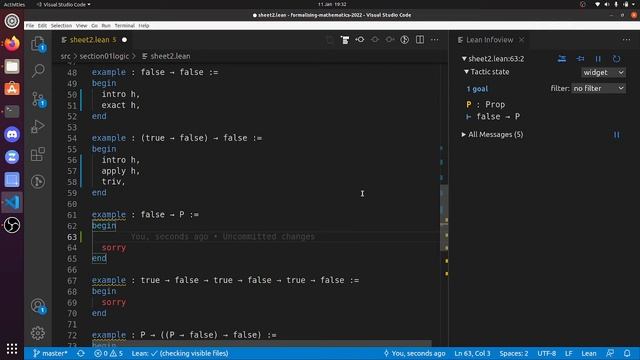Click the master branch status item

(x=50, y=353)
